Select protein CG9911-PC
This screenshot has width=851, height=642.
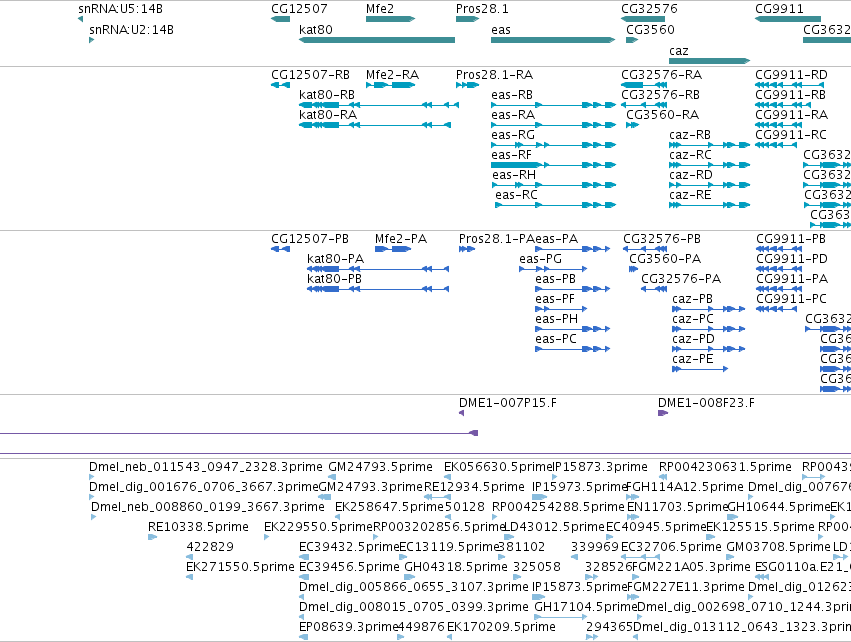point(791,300)
